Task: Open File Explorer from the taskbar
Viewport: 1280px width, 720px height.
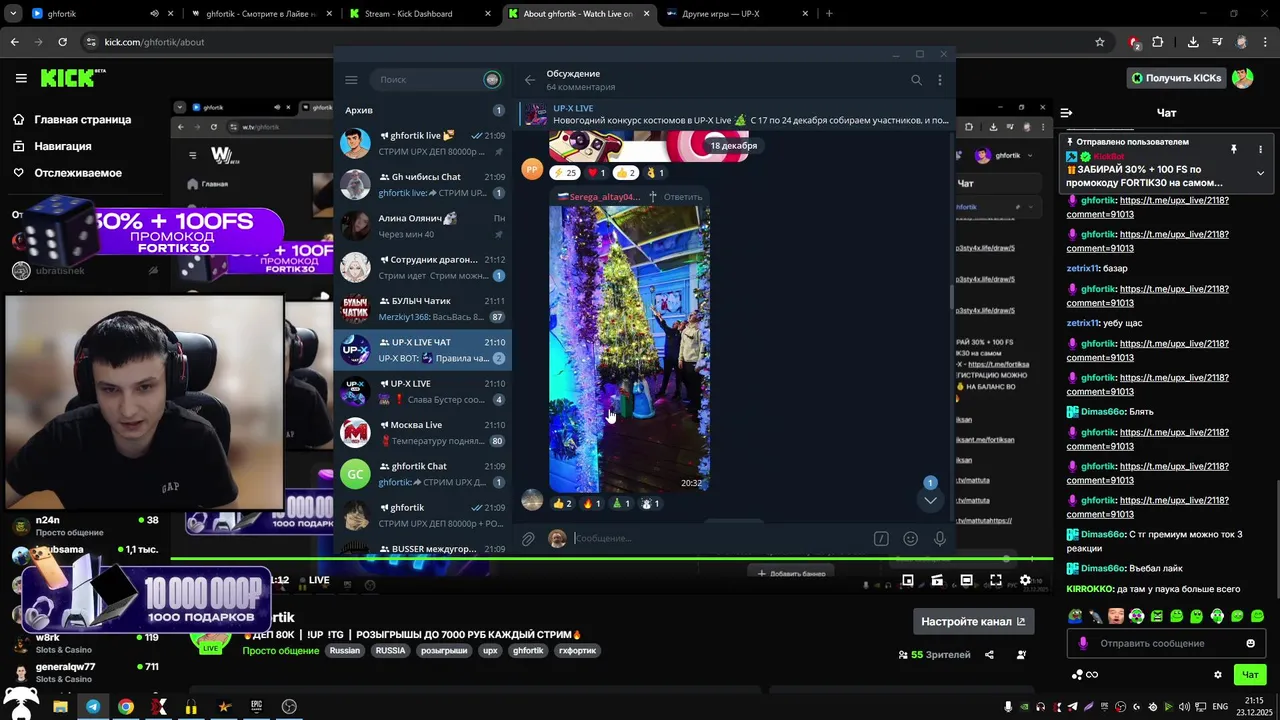Action: click(x=60, y=706)
